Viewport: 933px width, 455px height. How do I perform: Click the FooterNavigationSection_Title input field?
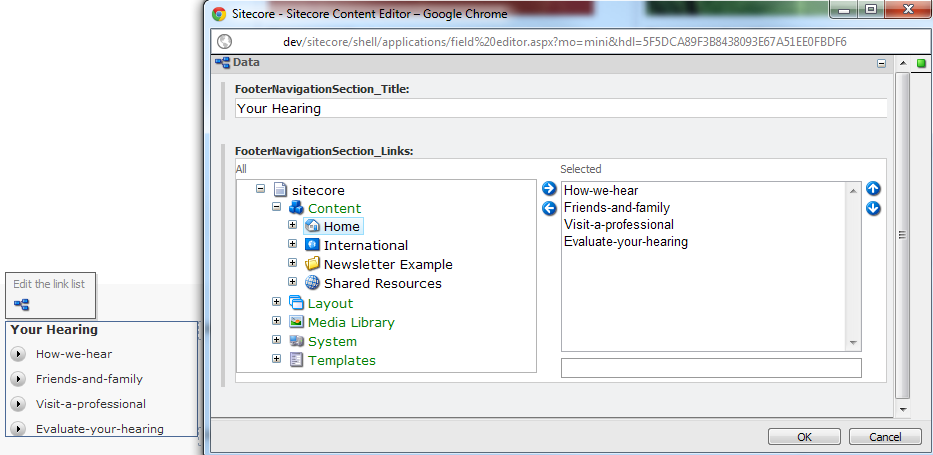pos(561,108)
